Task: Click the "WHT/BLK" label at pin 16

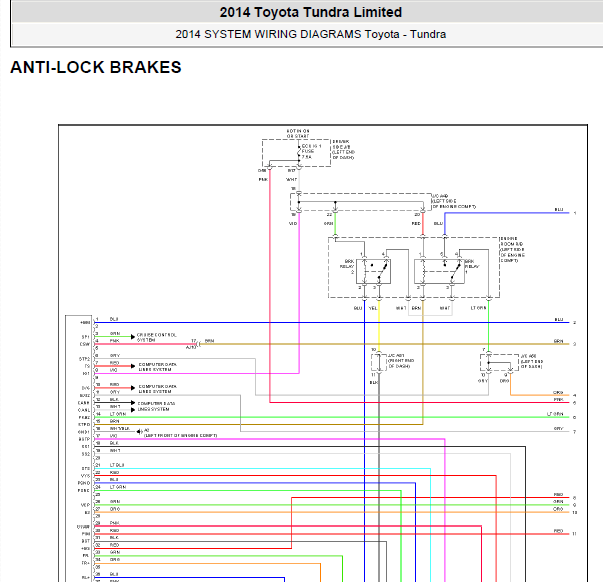Action: pos(120,429)
